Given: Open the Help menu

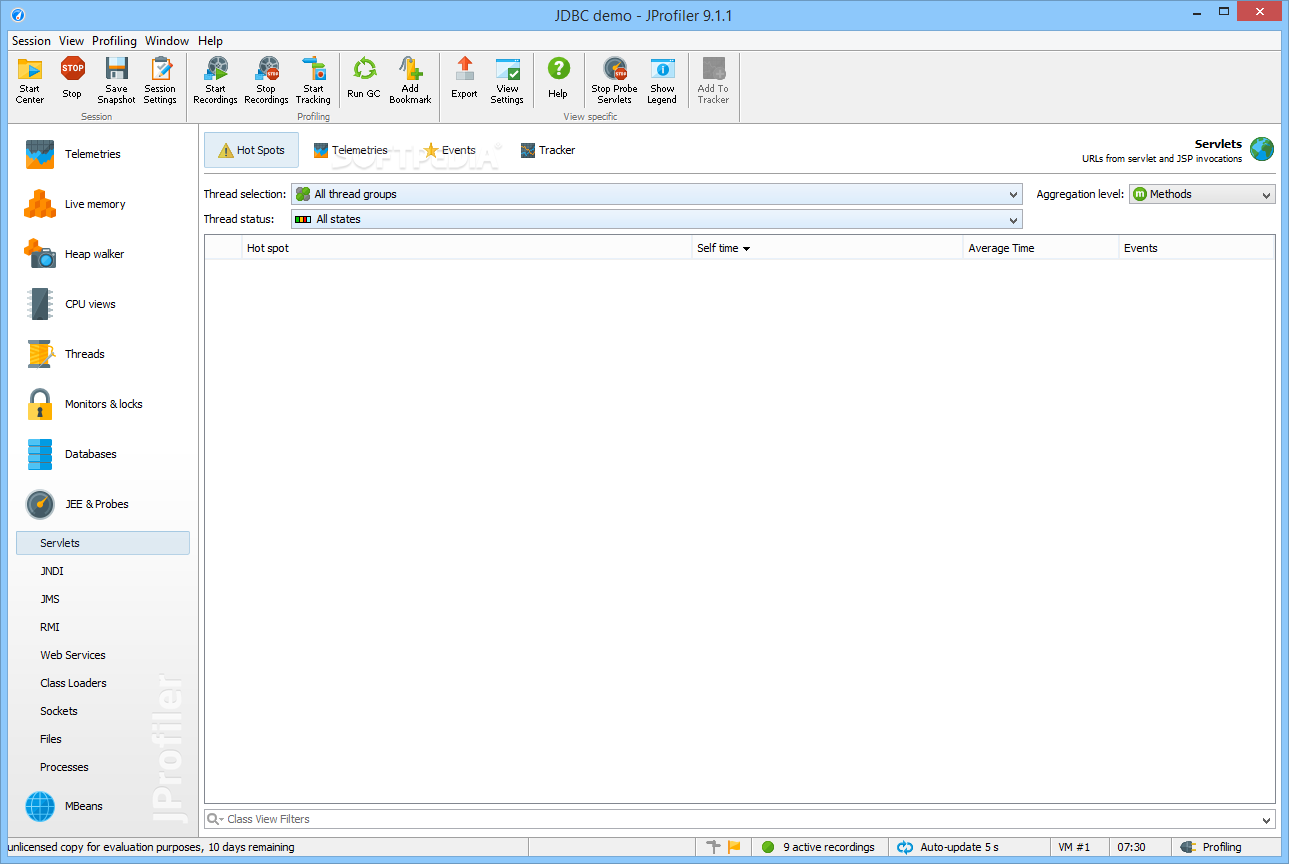Looking at the screenshot, I should pos(210,41).
